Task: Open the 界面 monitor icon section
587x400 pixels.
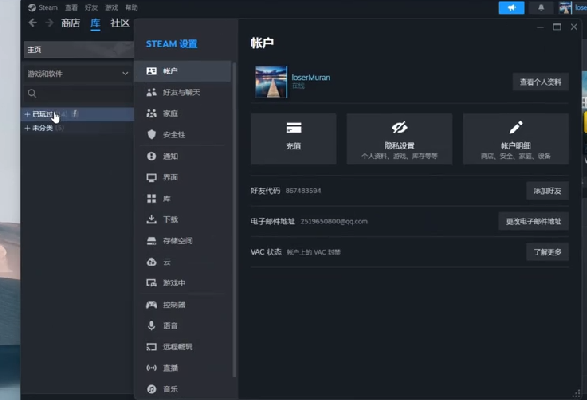Action: [x=151, y=177]
